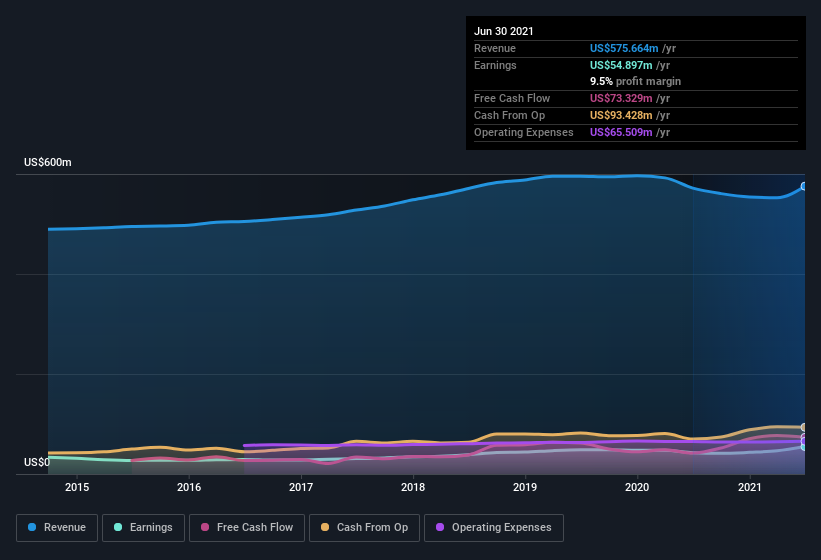This screenshot has width=821, height=560.
Task: Click the US$0 y-axis label
Action: (37, 462)
